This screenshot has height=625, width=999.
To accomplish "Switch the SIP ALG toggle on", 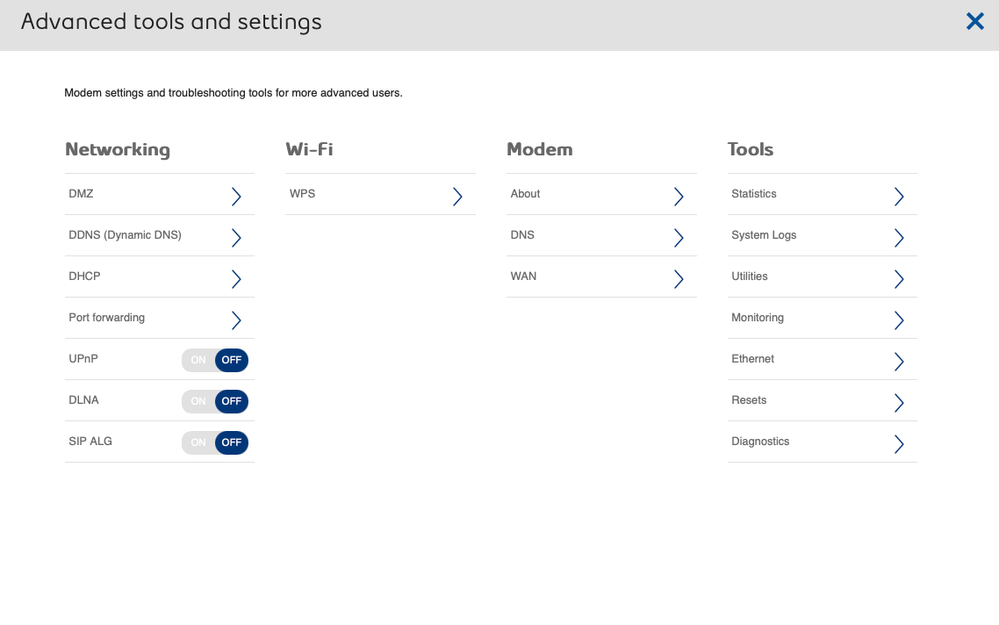I will click(199, 442).
